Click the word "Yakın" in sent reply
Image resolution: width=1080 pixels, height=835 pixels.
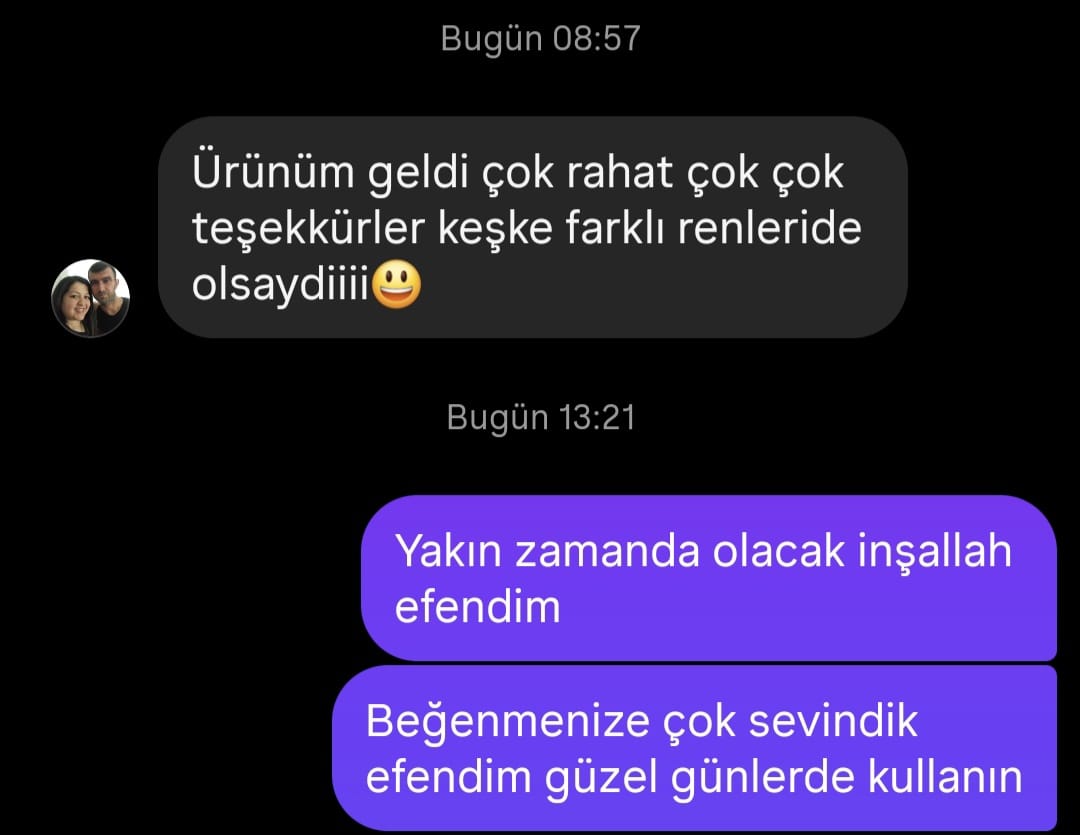click(448, 551)
